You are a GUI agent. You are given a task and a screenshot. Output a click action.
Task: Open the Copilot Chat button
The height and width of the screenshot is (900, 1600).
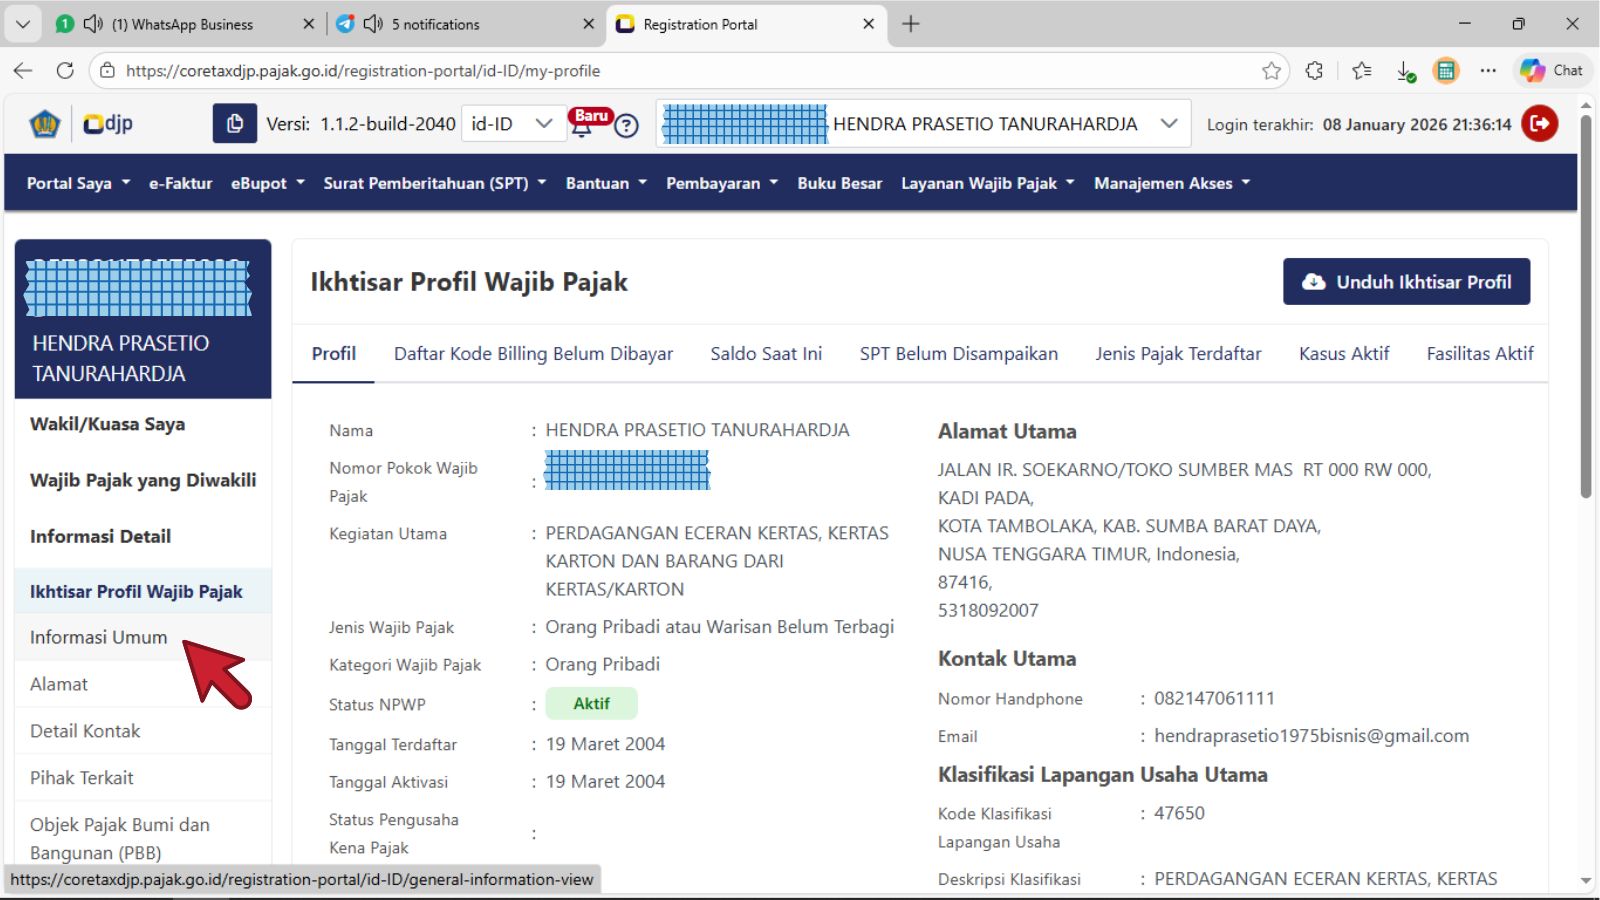[x=1551, y=71]
